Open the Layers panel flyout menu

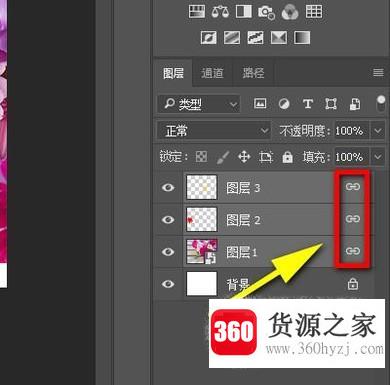point(378,72)
